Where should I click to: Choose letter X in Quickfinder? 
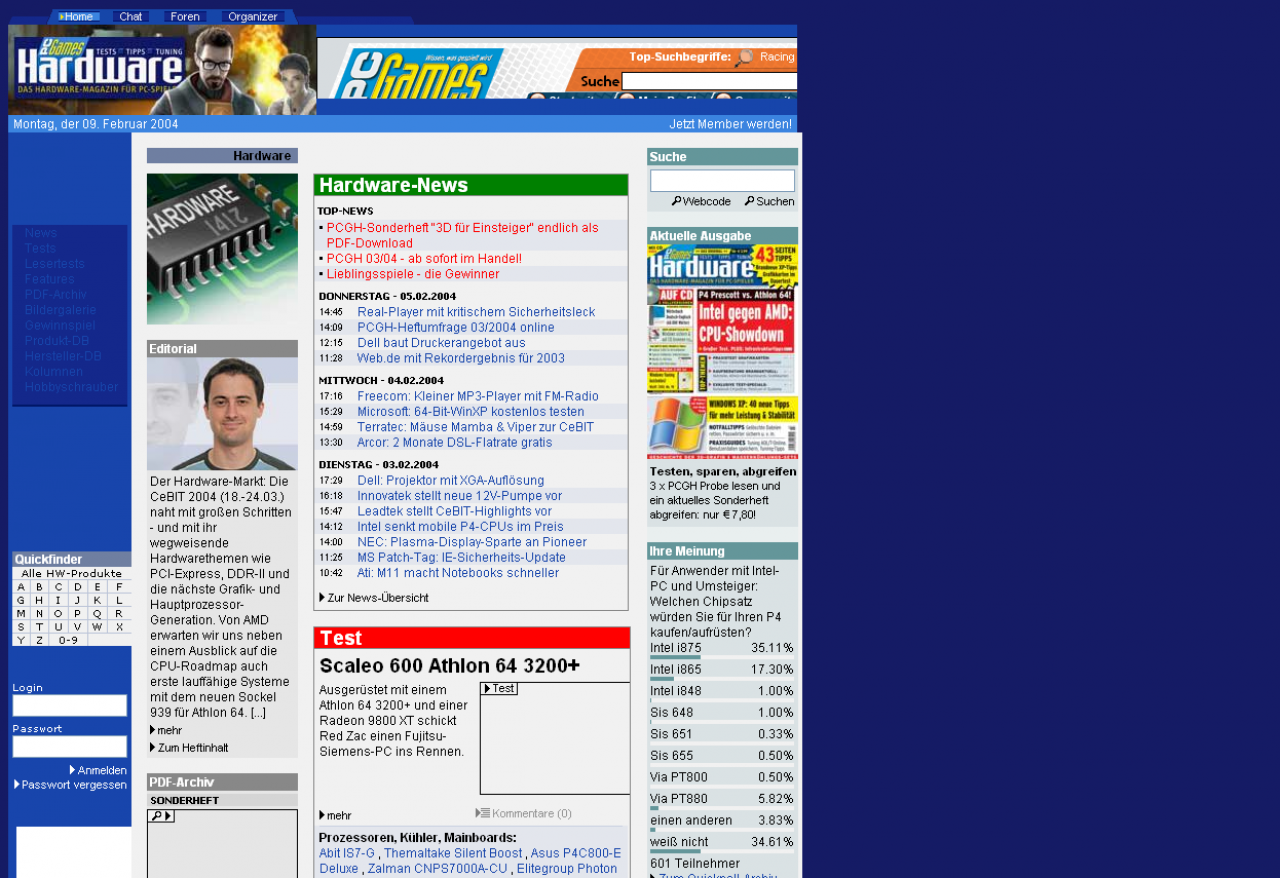(x=118, y=627)
